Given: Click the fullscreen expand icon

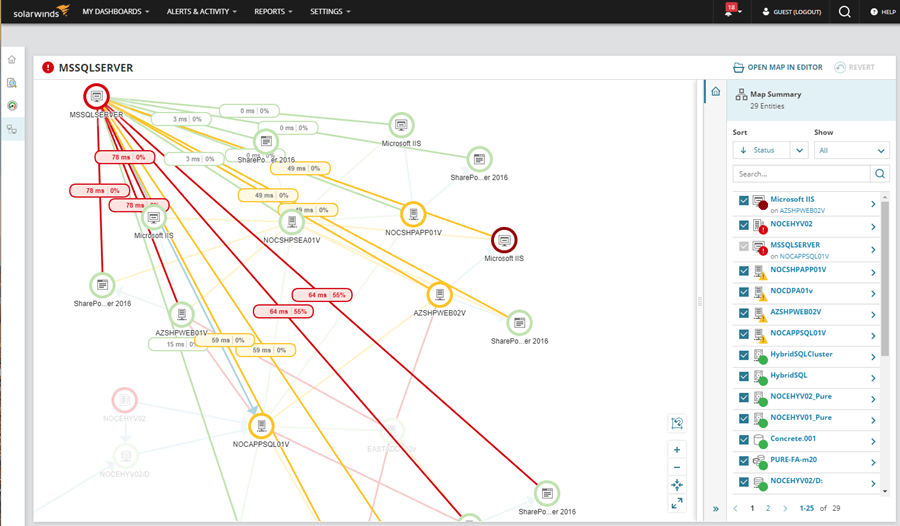Looking at the screenshot, I should click(677, 504).
